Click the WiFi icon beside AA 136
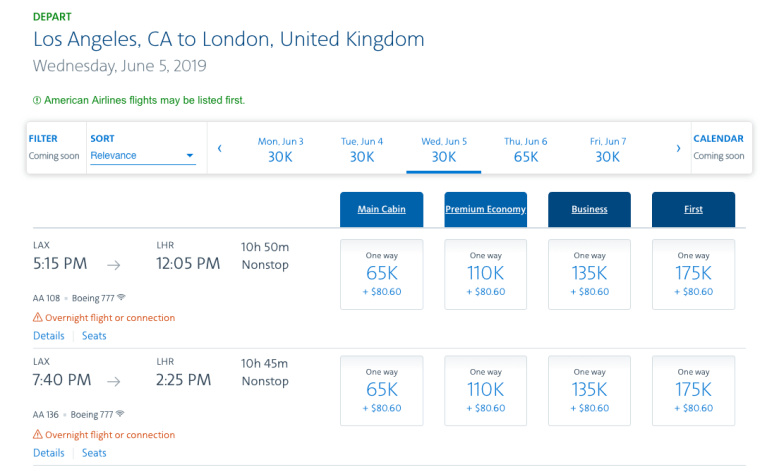This screenshot has width=779, height=472. tap(122, 414)
